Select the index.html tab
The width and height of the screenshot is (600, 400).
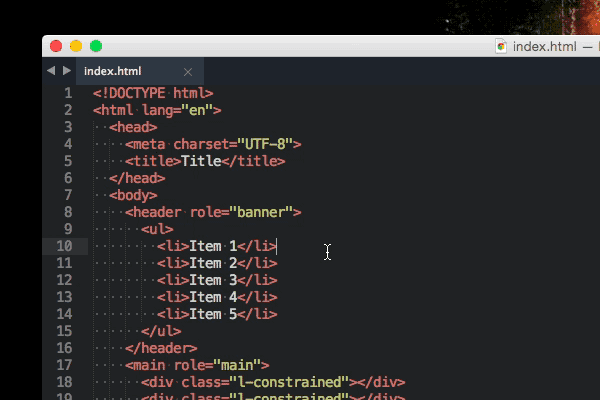(113, 71)
